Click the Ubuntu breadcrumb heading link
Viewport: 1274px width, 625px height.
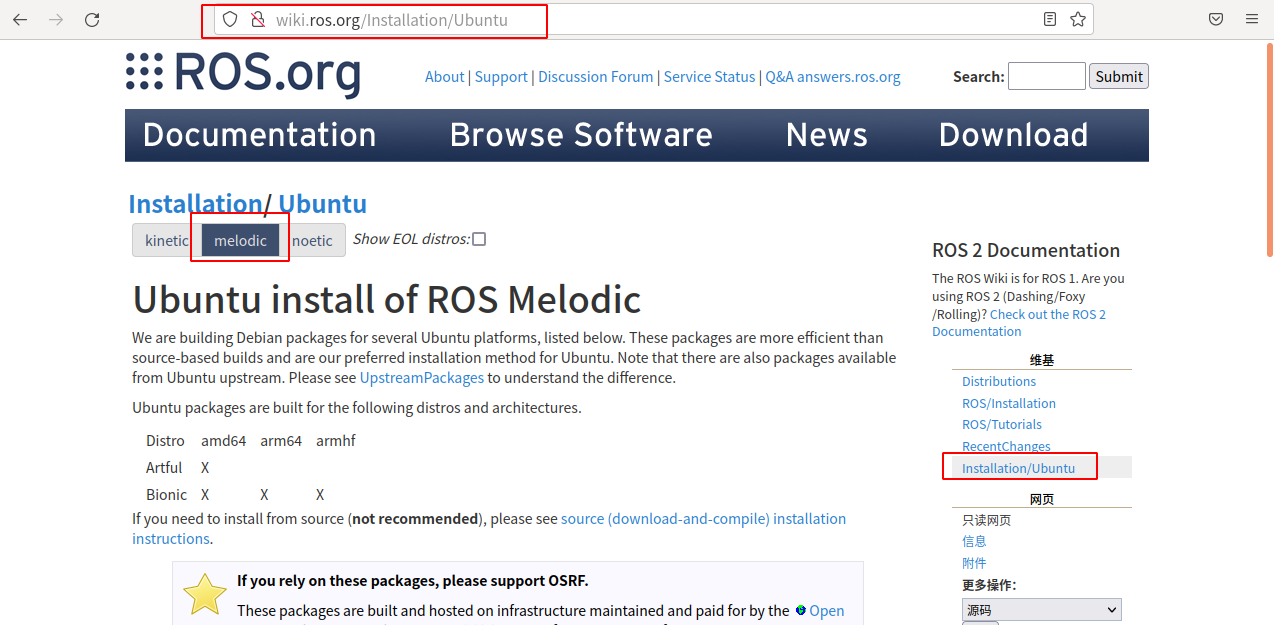tap(322, 204)
